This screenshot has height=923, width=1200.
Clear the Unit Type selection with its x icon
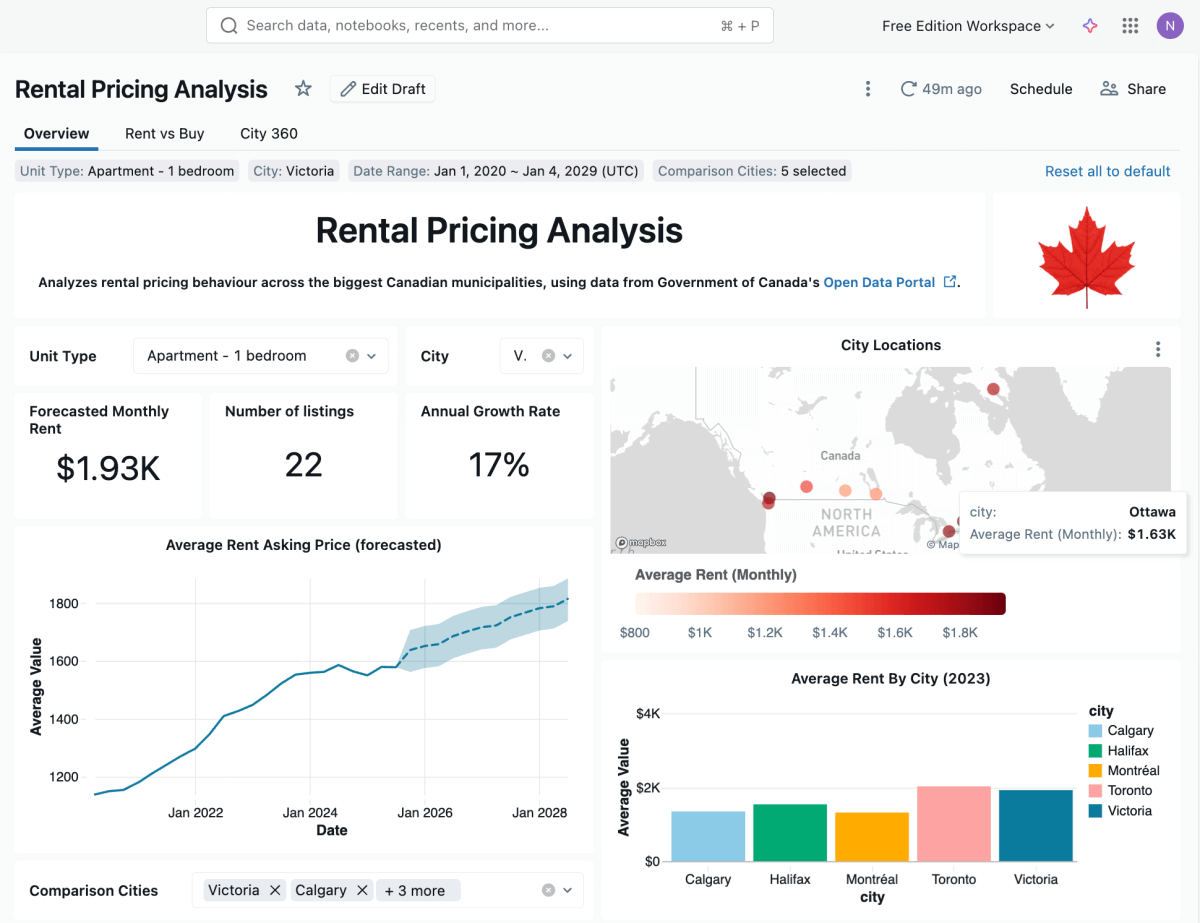(x=354, y=355)
